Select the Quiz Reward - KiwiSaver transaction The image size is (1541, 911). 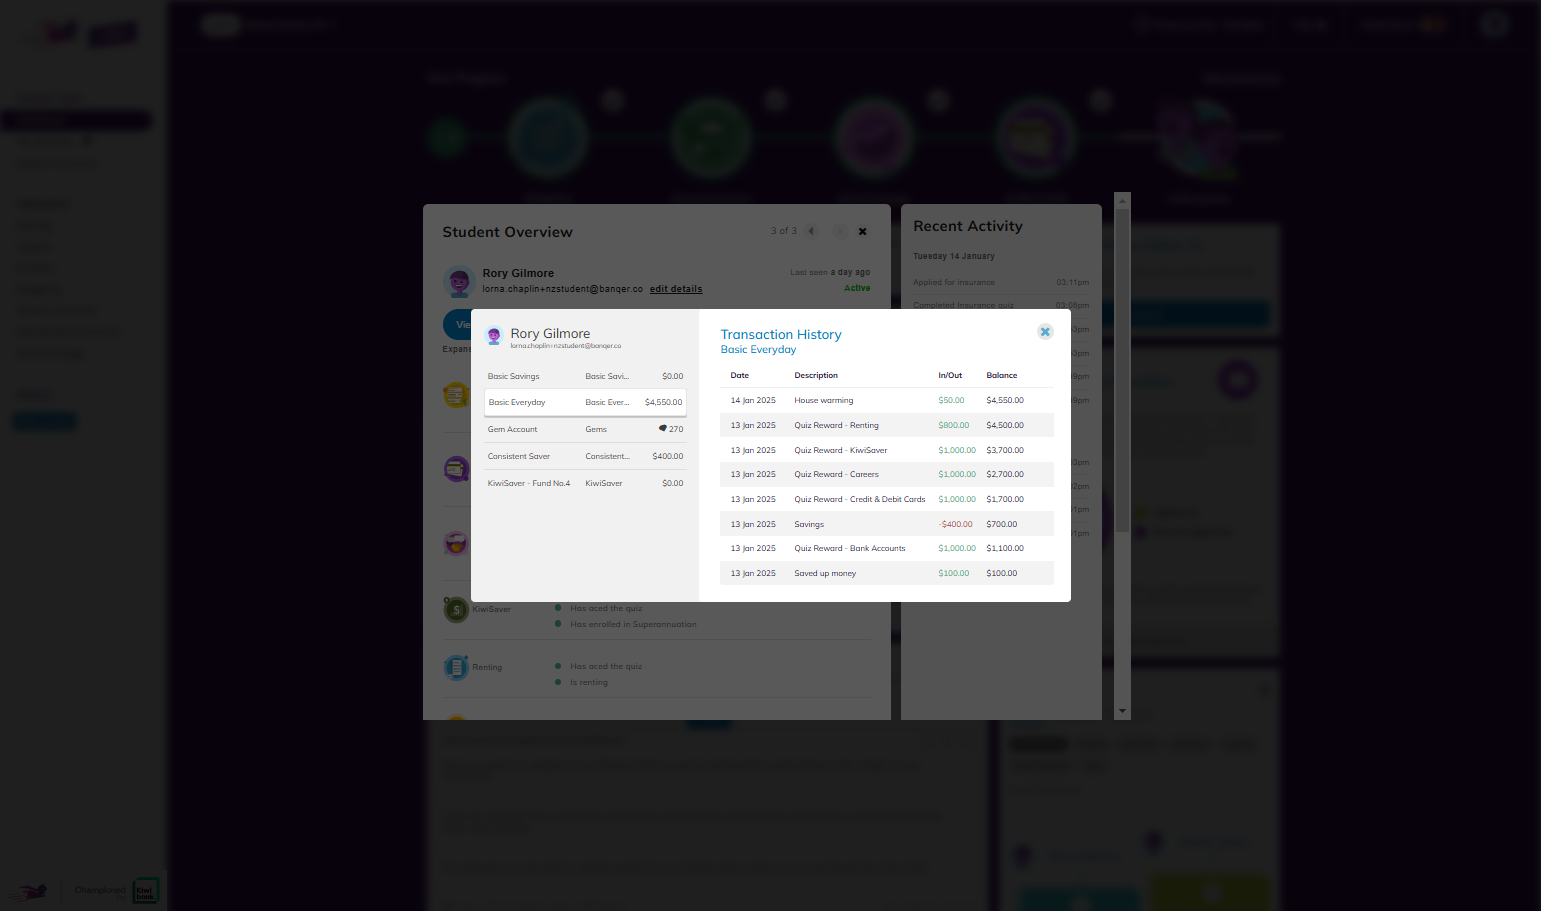coord(886,450)
